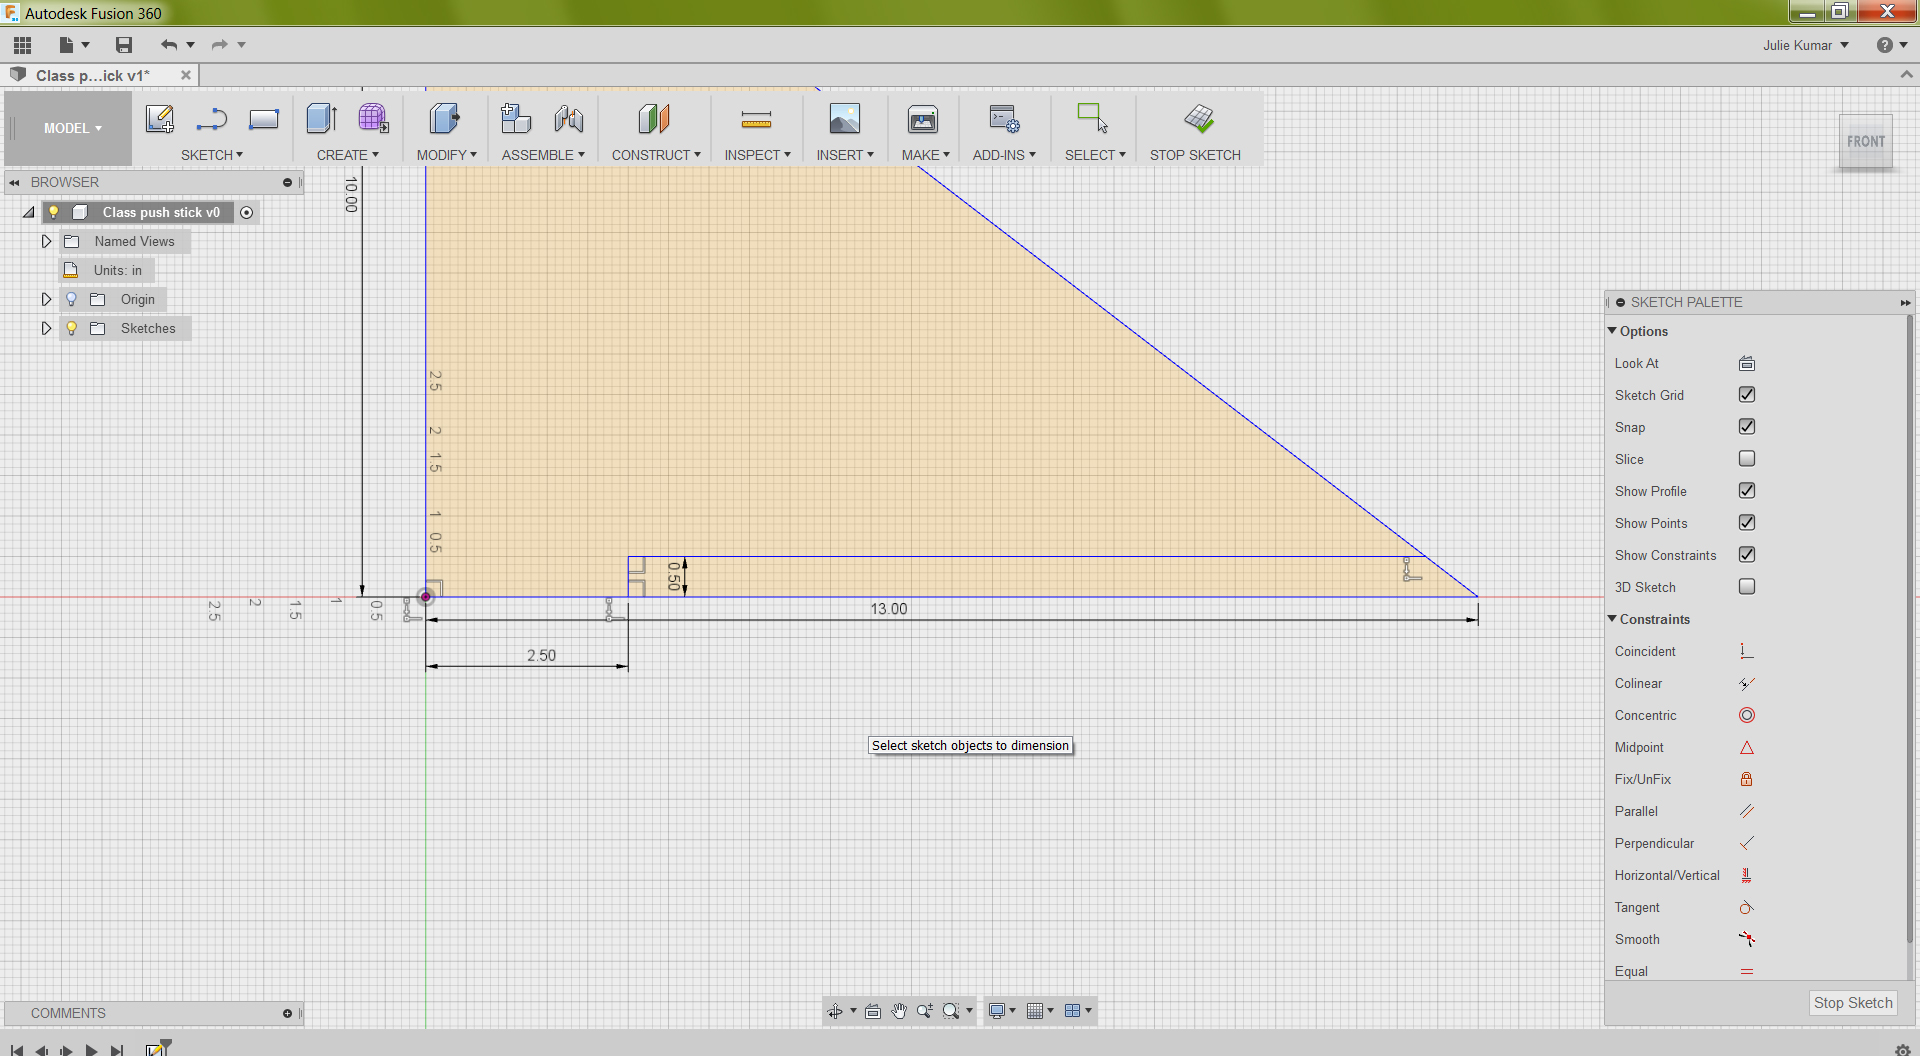
Task: Click the Pan hand navigation icon
Action: pyautogui.click(x=899, y=1011)
